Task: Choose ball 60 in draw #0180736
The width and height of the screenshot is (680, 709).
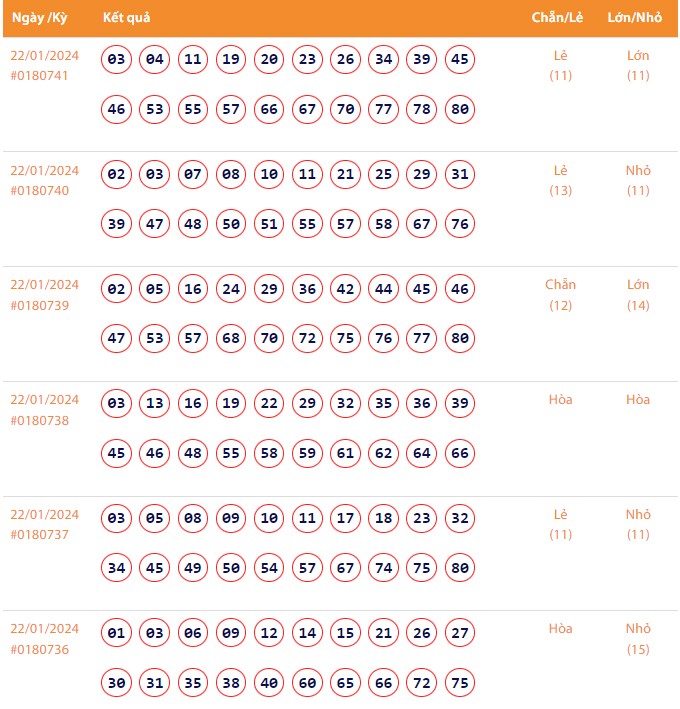Action: (x=307, y=683)
